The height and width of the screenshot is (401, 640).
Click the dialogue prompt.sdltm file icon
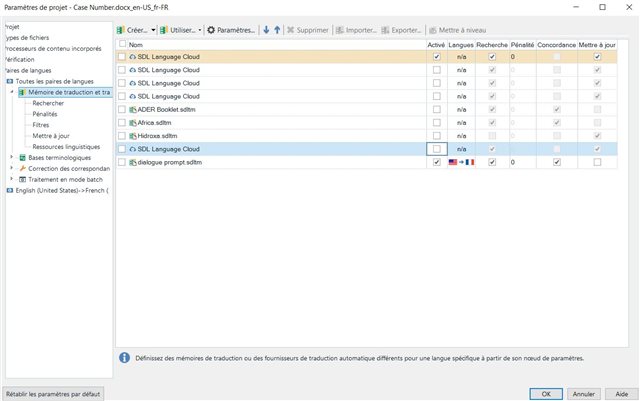(x=133, y=162)
